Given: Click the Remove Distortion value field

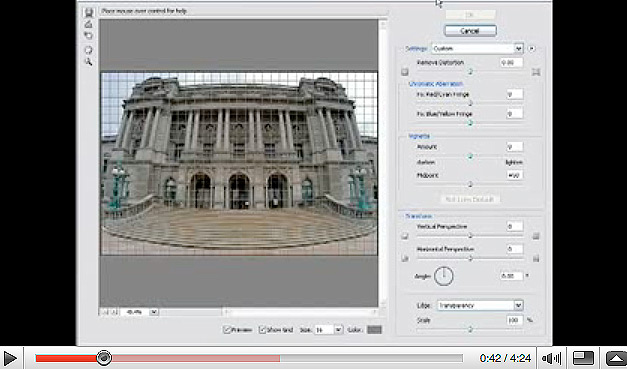Looking at the screenshot, I should coord(512,62).
